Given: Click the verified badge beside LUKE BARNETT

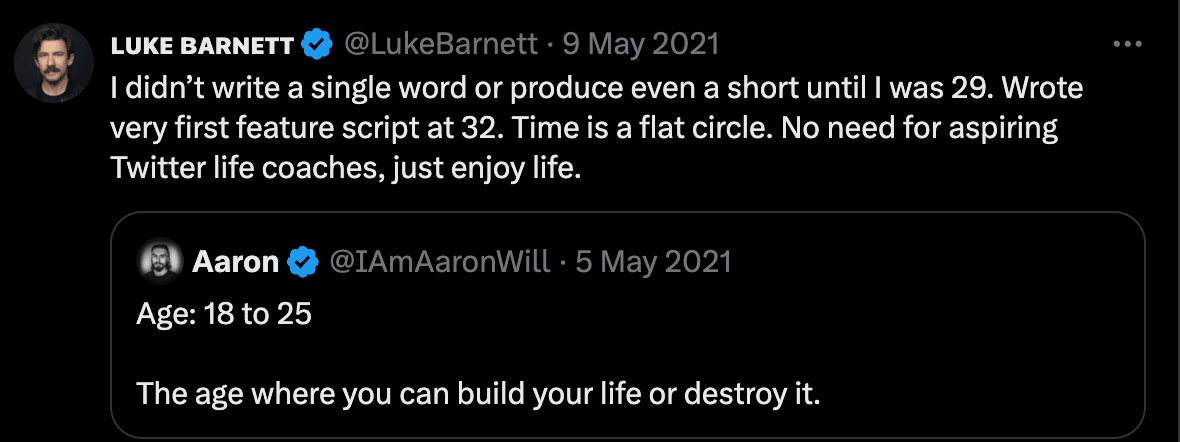Looking at the screenshot, I should coord(318,46).
